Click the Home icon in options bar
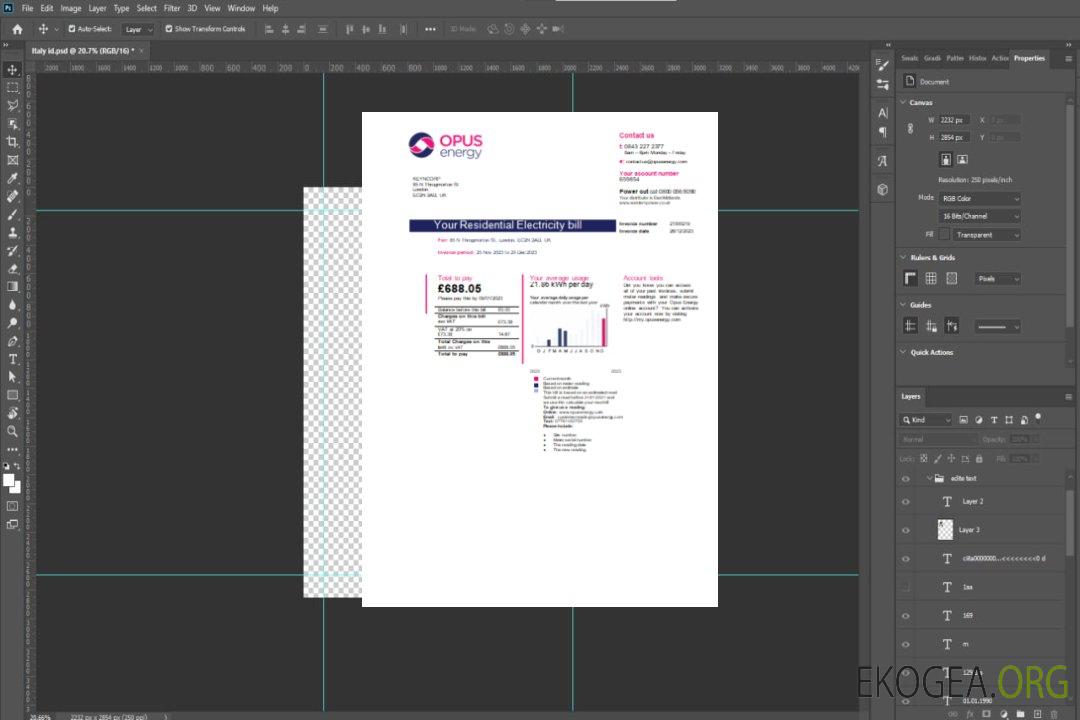This screenshot has height=720, width=1080. click(x=17, y=29)
